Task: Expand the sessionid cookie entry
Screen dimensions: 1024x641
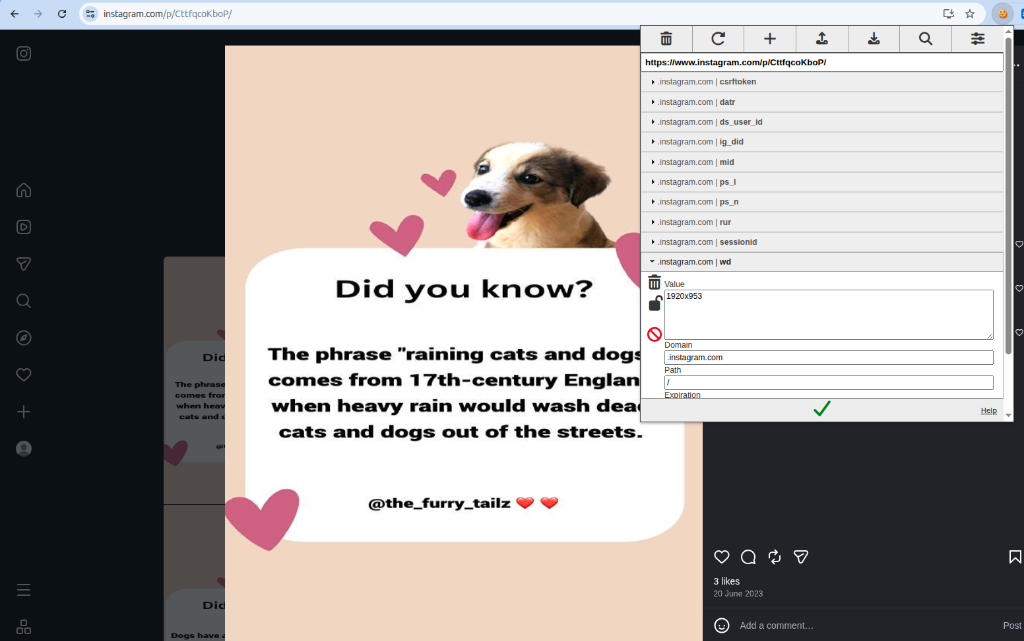Action: 653,242
